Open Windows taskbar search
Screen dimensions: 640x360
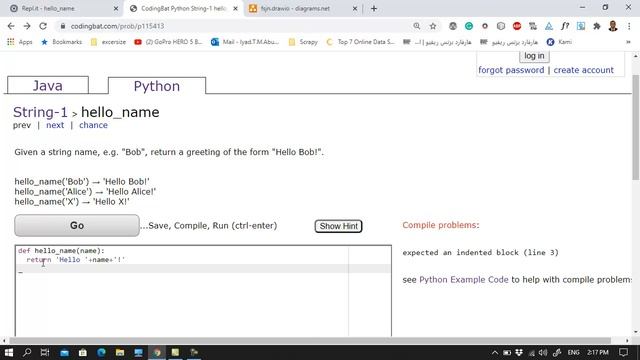pyautogui.click(x=27, y=352)
